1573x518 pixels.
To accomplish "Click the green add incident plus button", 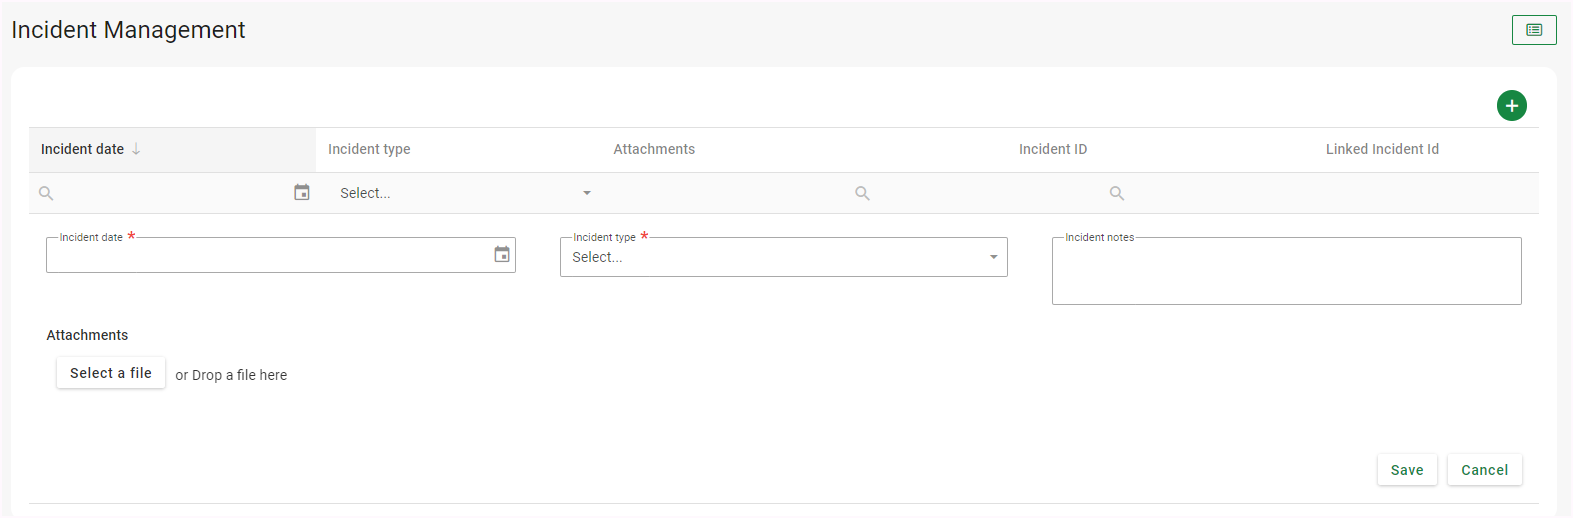I will (1511, 105).
